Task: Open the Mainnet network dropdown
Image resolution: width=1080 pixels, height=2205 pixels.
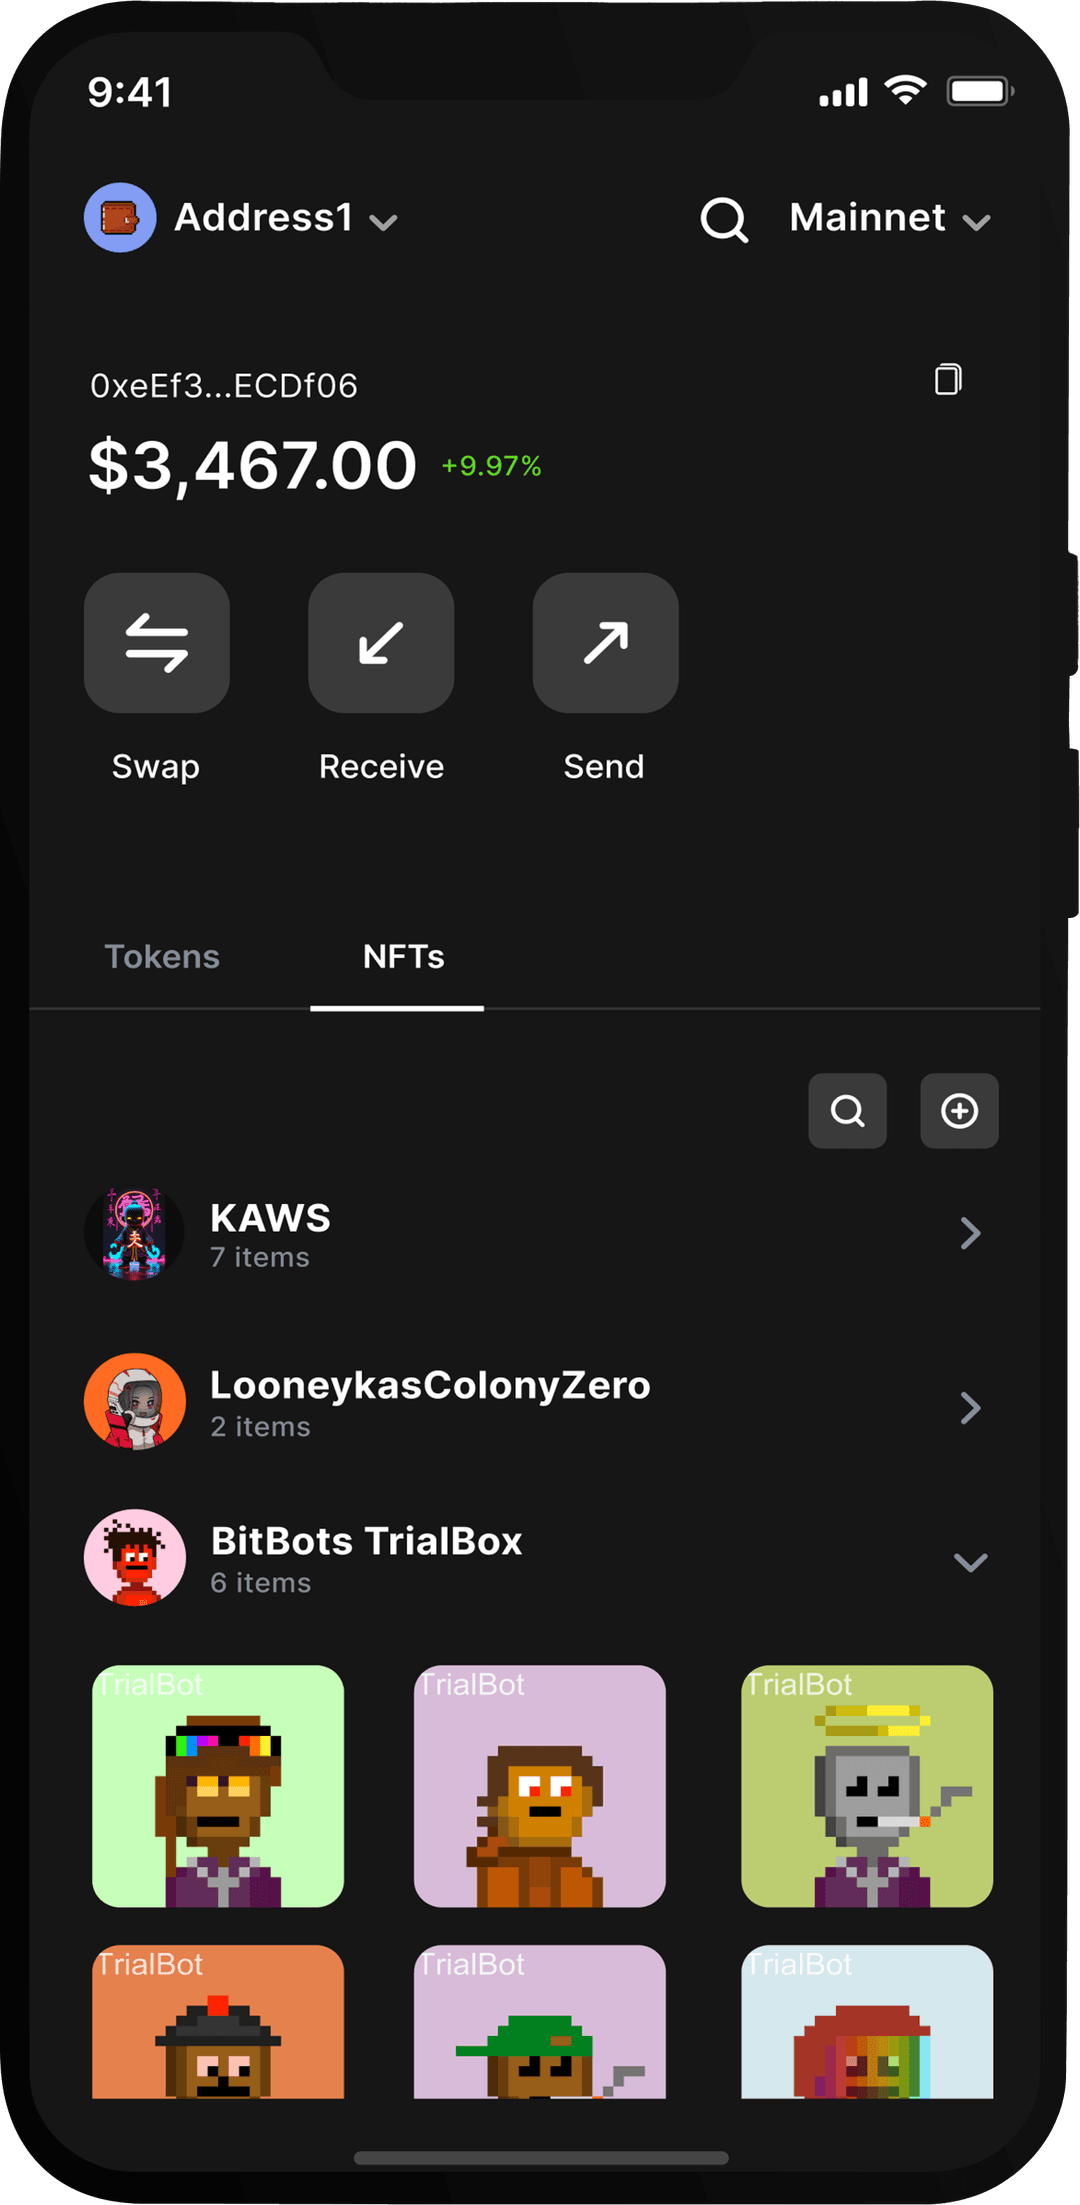Action: (x=890, y=218)
